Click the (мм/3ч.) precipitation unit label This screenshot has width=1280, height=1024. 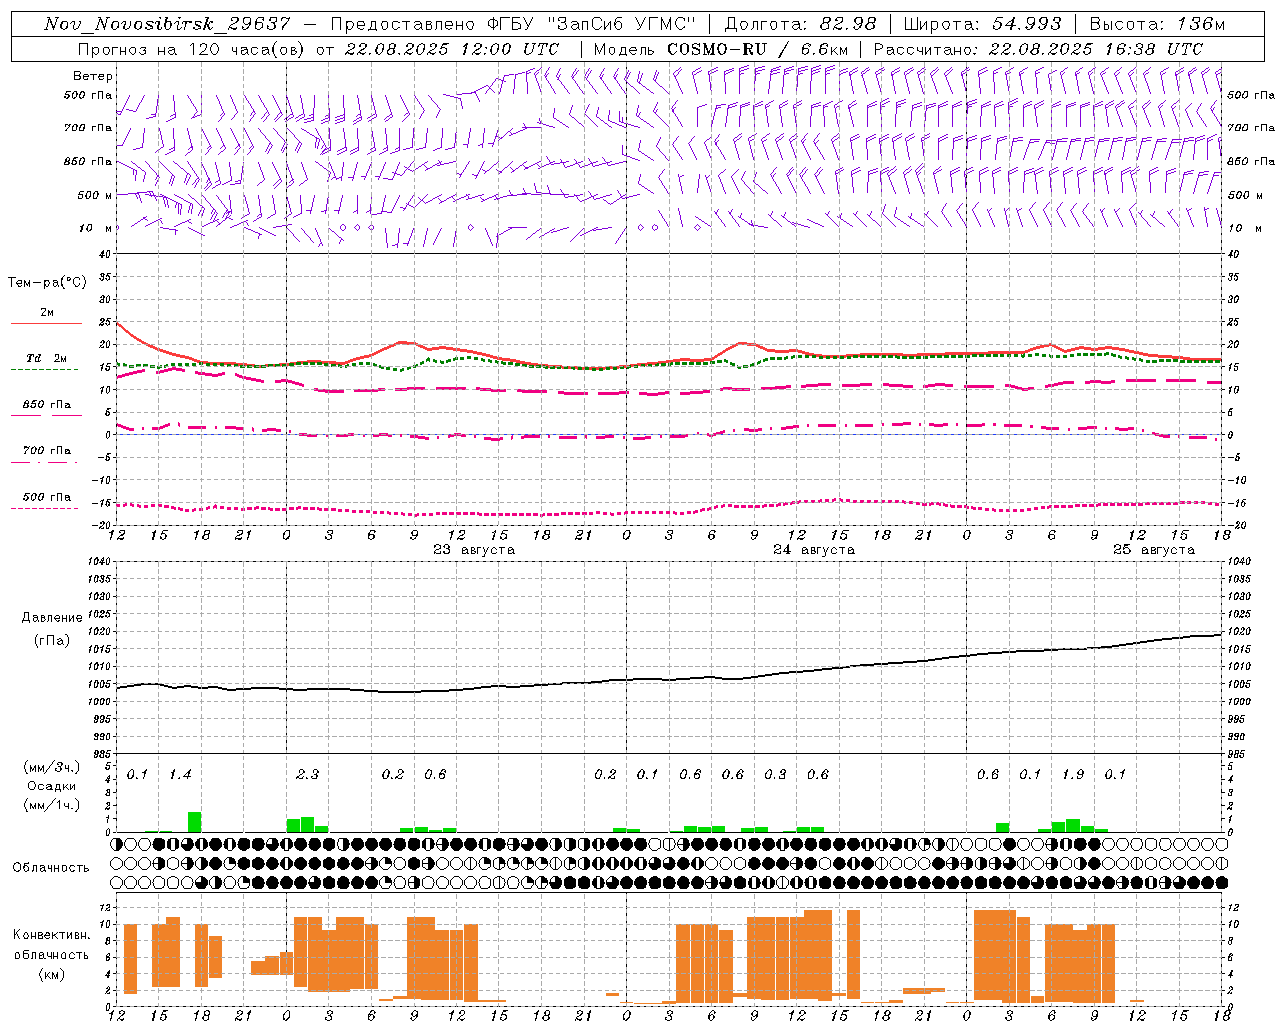(52, 768)
